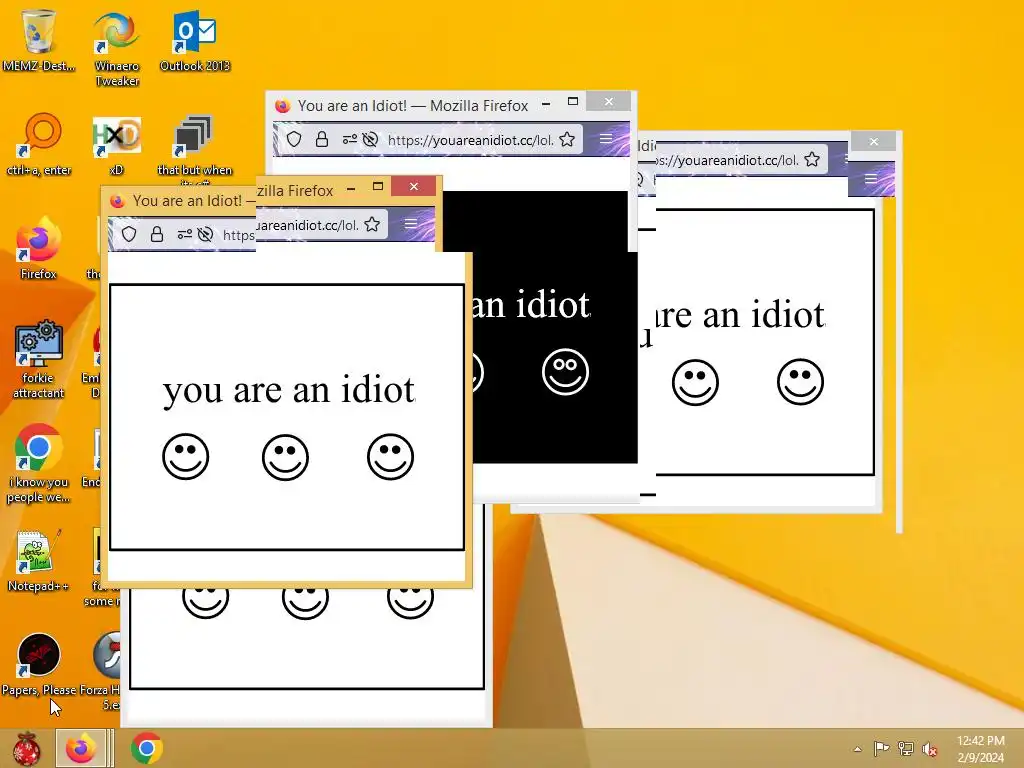Open the hamburger menu in the back-center Firefox window

coord(606,138)
